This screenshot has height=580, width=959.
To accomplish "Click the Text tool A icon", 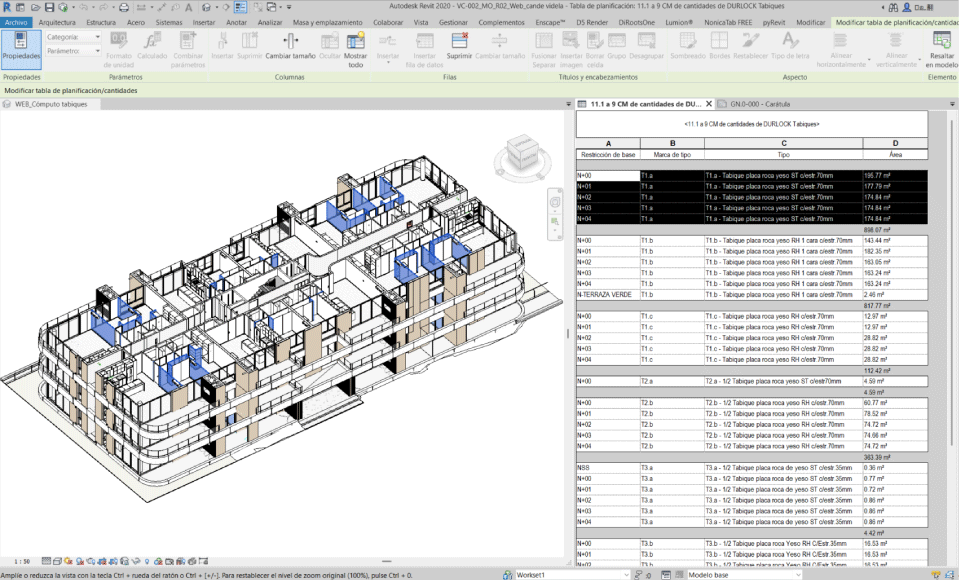I will pos(188,7).
